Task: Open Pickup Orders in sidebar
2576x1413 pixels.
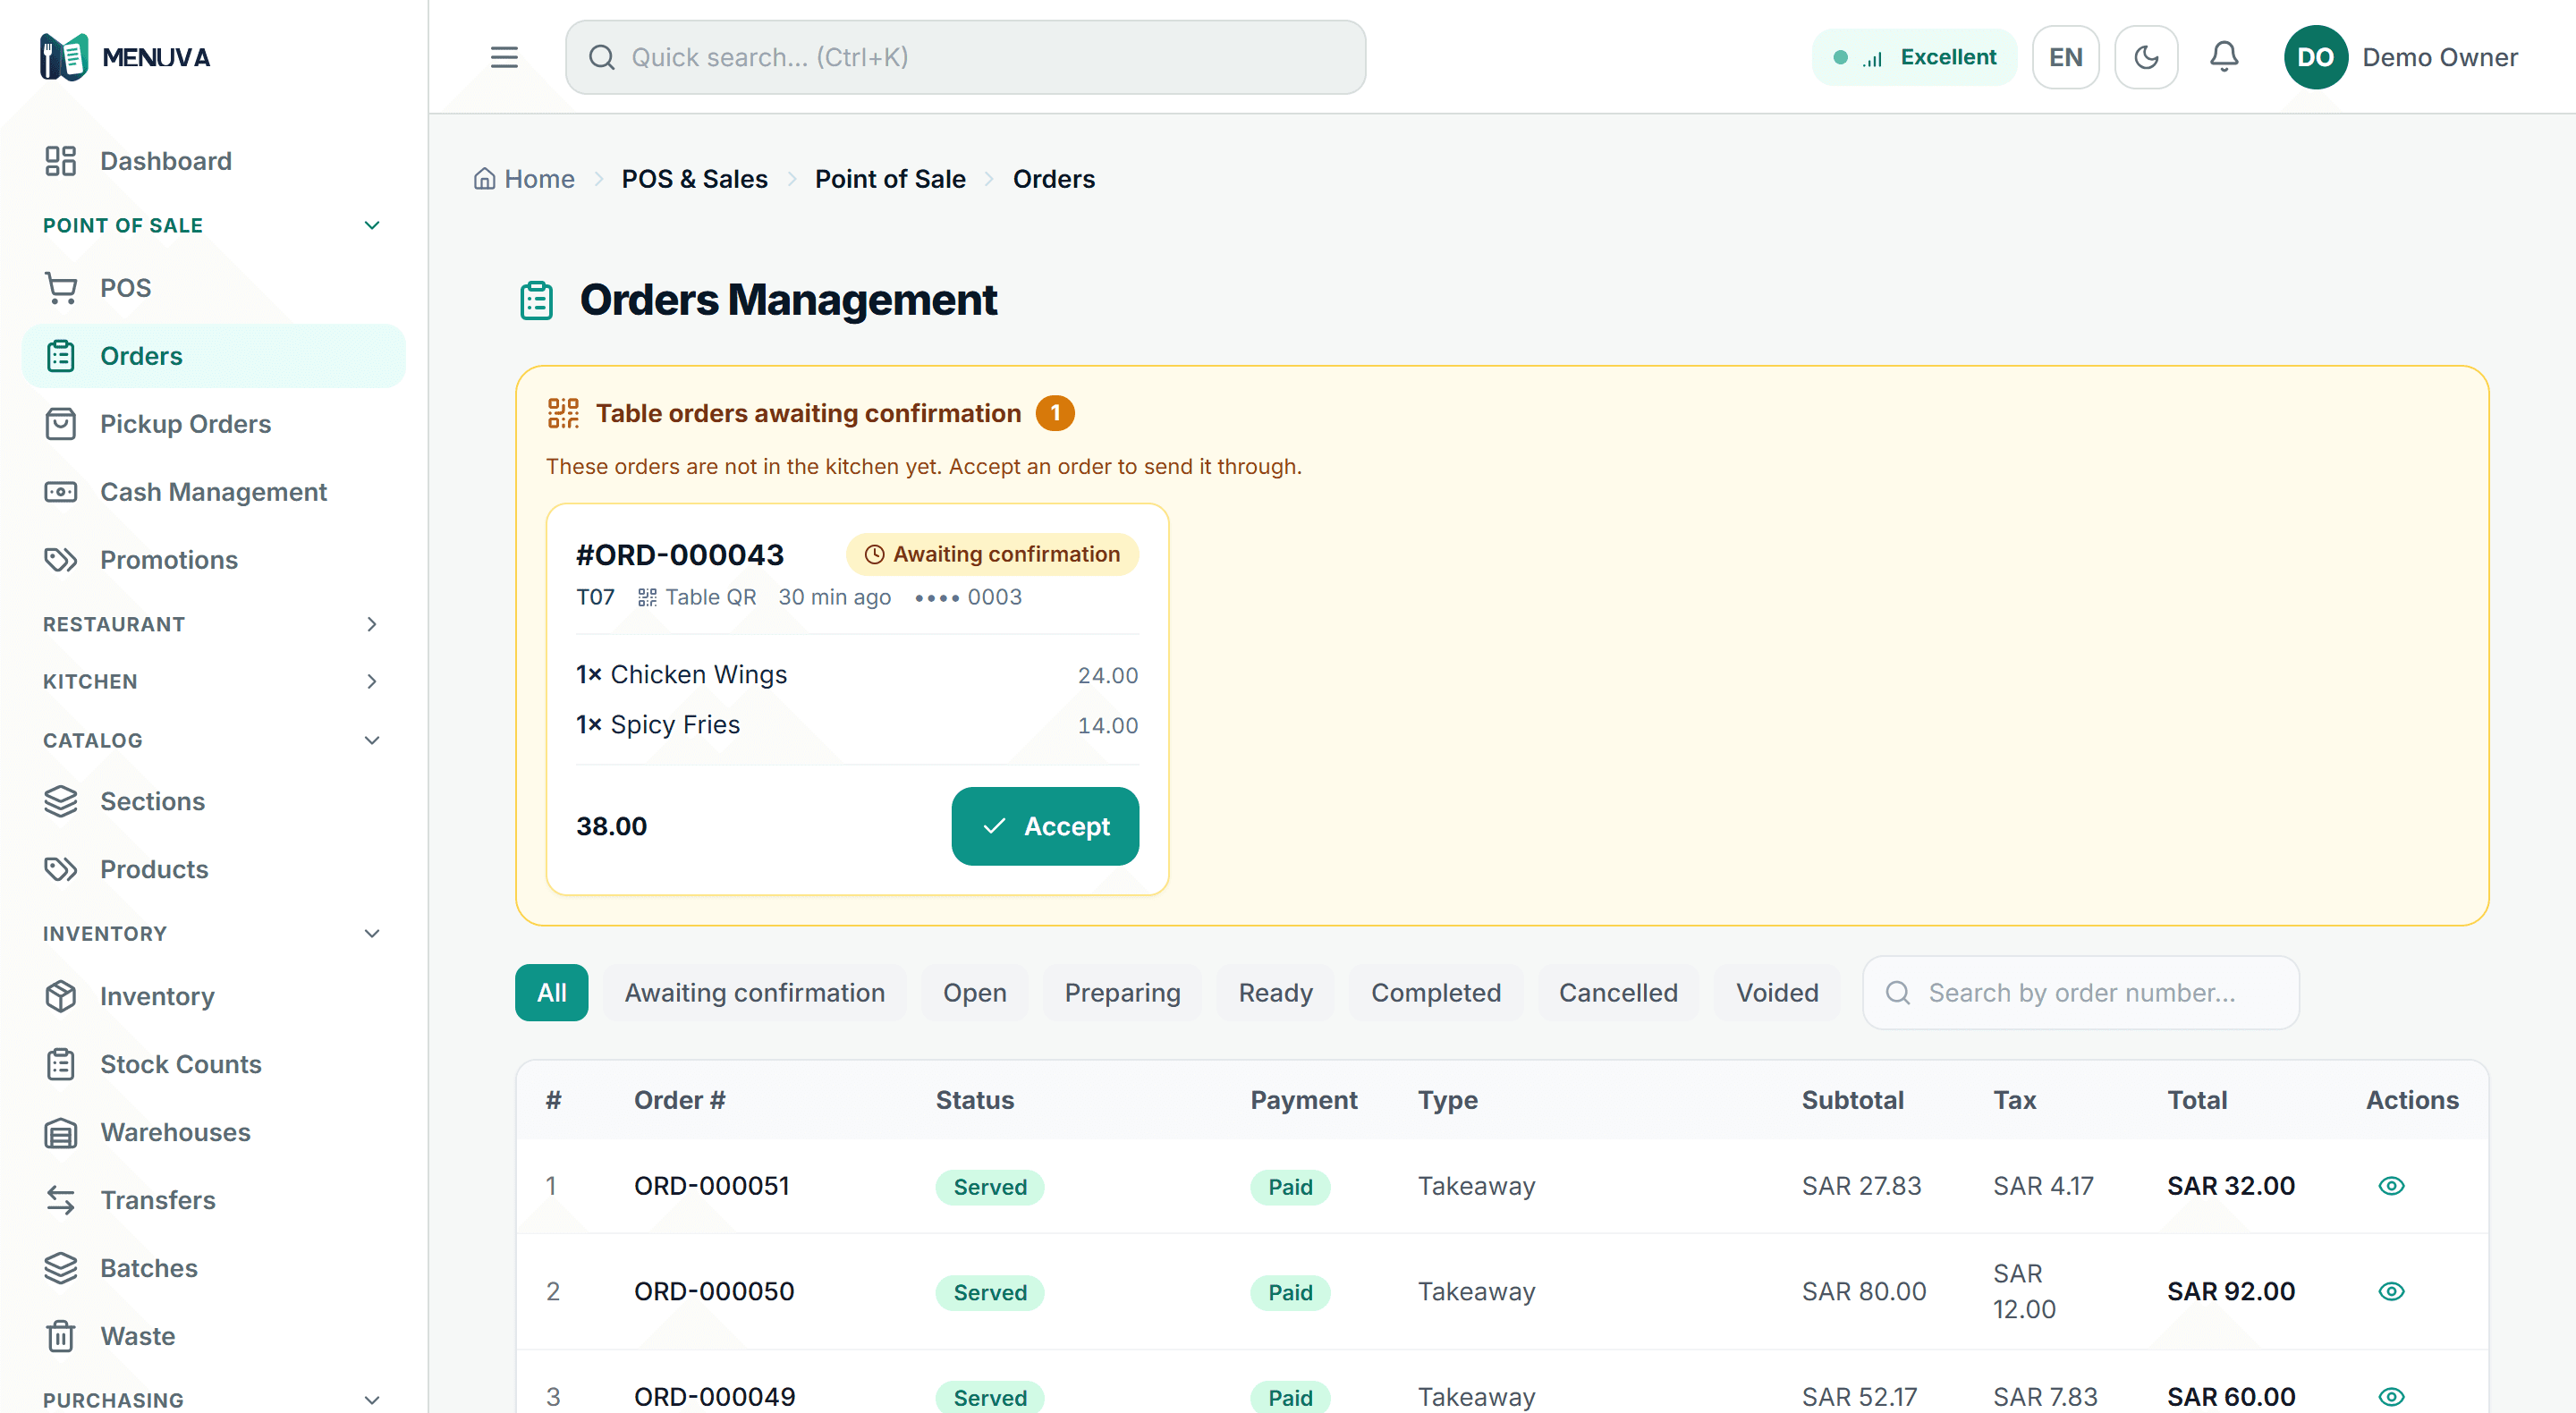Action: pos(213,424)
